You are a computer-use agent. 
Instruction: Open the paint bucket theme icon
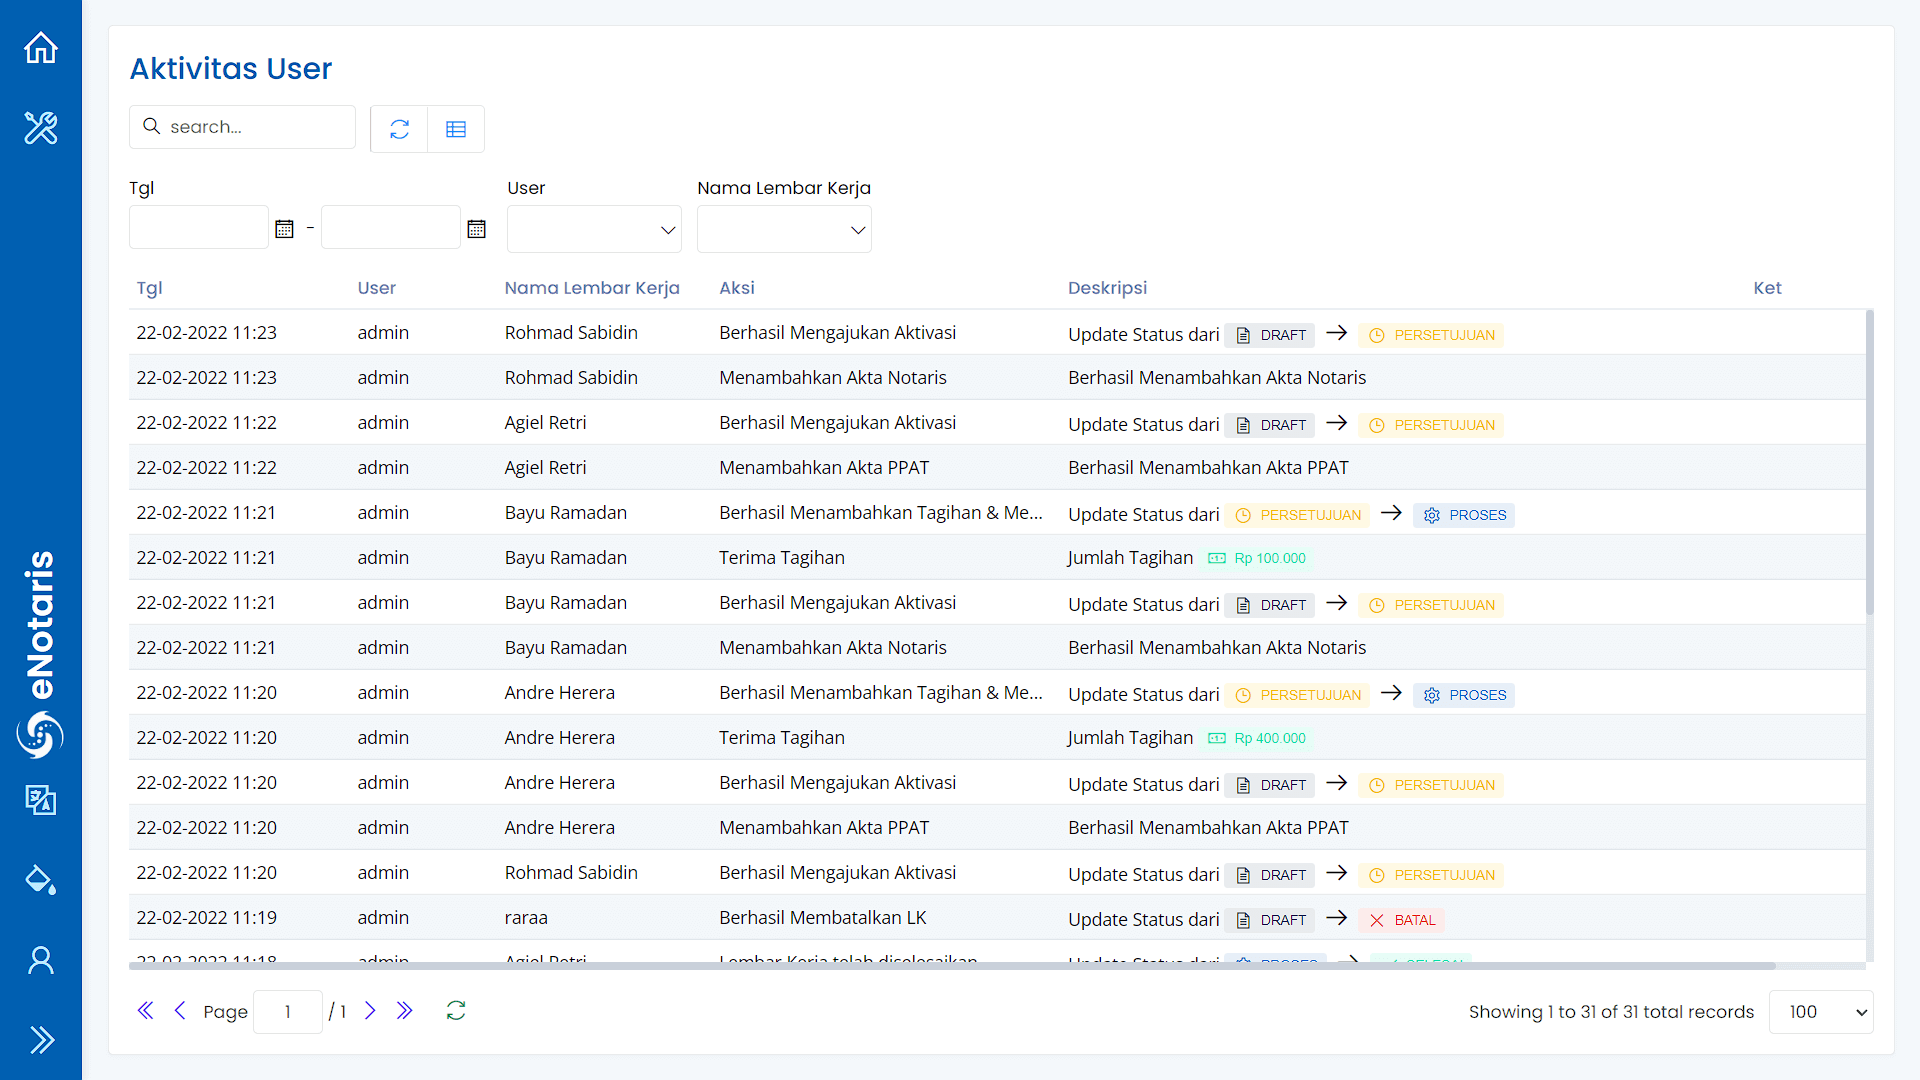(41, 880)
